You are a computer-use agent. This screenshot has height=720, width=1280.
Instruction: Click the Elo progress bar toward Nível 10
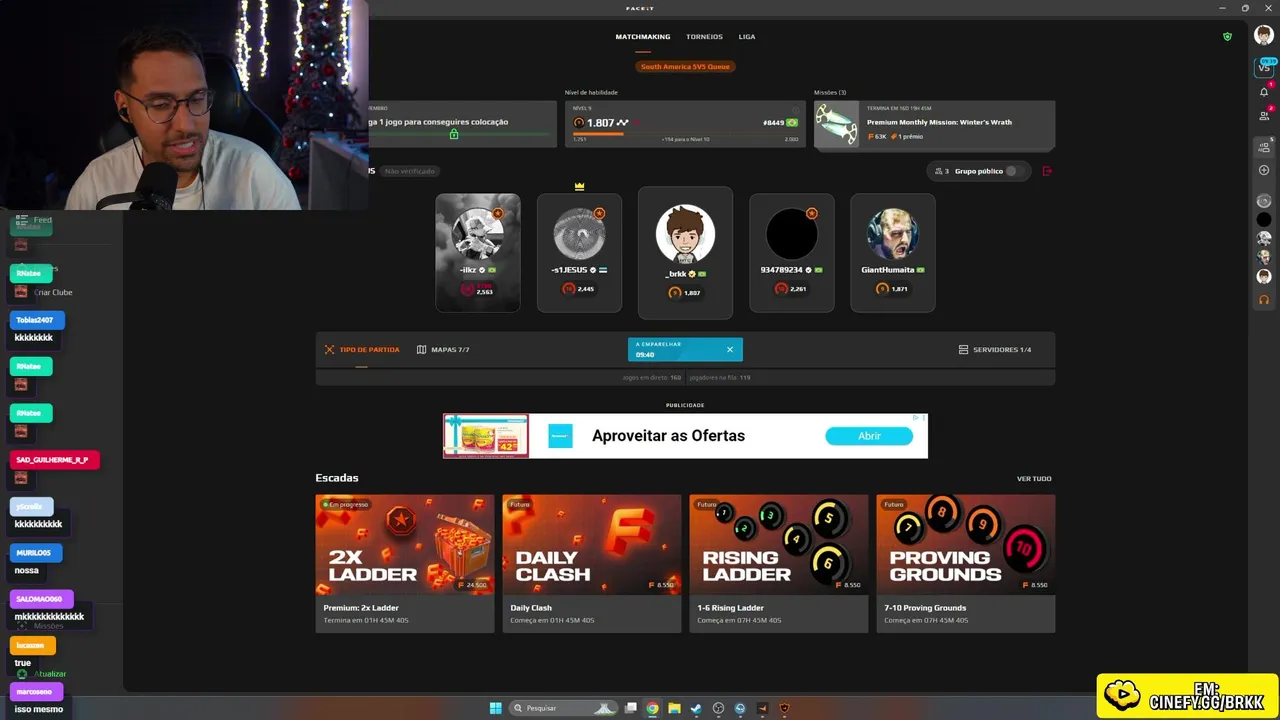(x=685, y=133)
